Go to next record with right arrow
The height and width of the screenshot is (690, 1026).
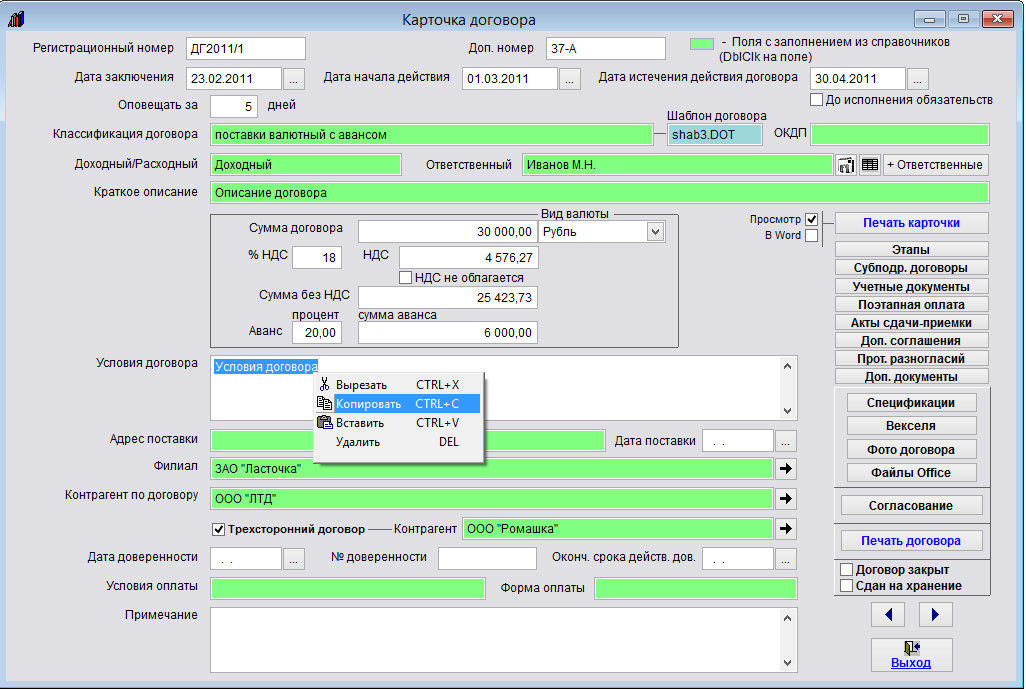[935, 613]
